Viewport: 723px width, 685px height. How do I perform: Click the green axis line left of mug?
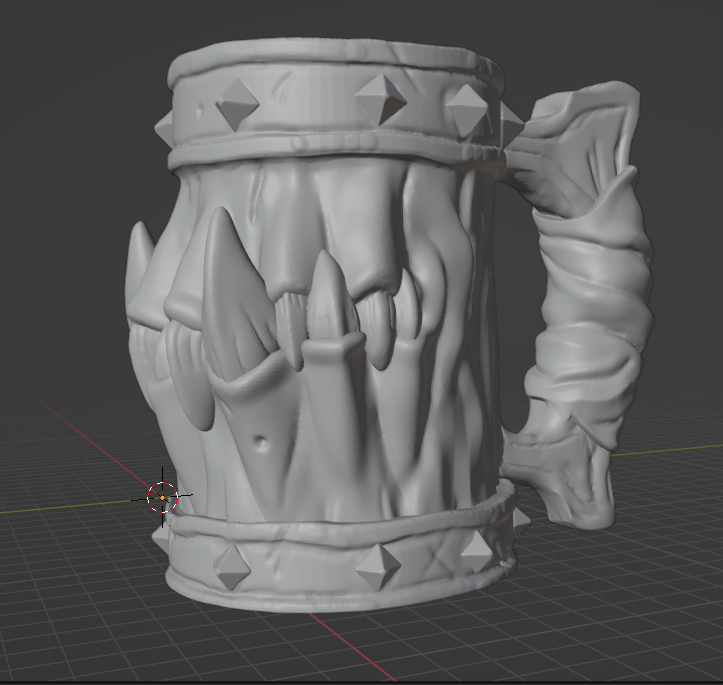tap(69, 506)
